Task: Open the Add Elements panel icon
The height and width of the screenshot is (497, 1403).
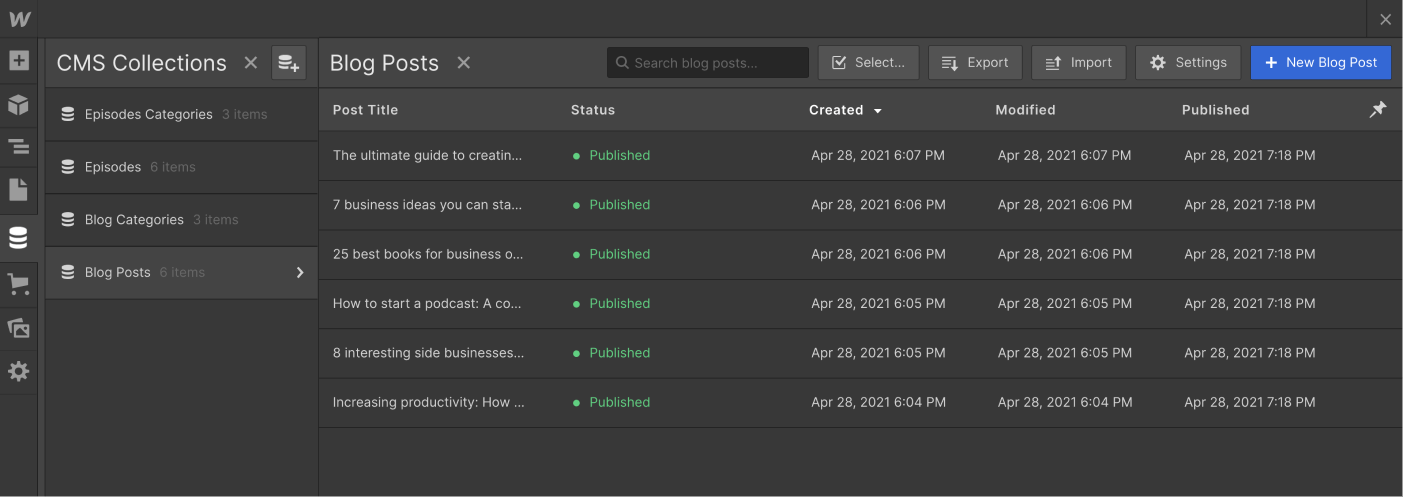Action: pos(18,61)
